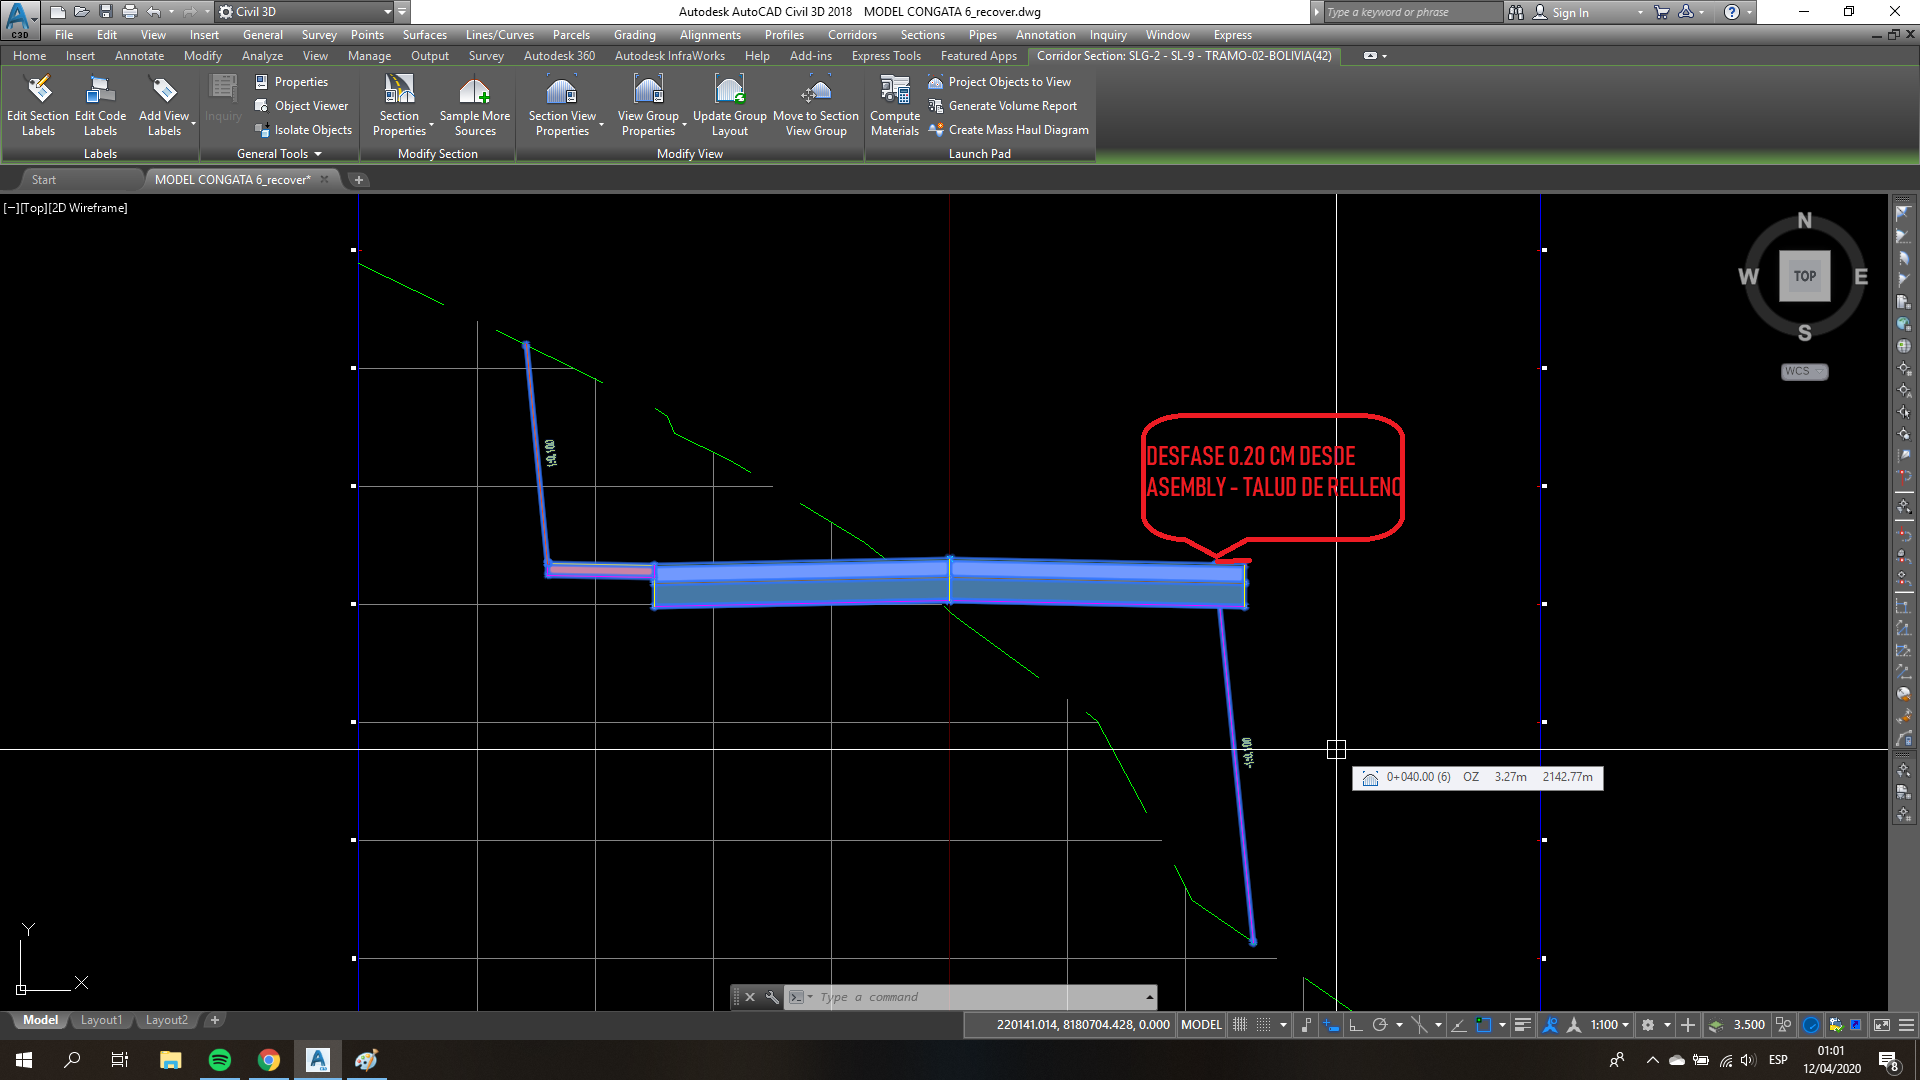
Task: Expand General Tools panel dropdown
Action: 279,154
